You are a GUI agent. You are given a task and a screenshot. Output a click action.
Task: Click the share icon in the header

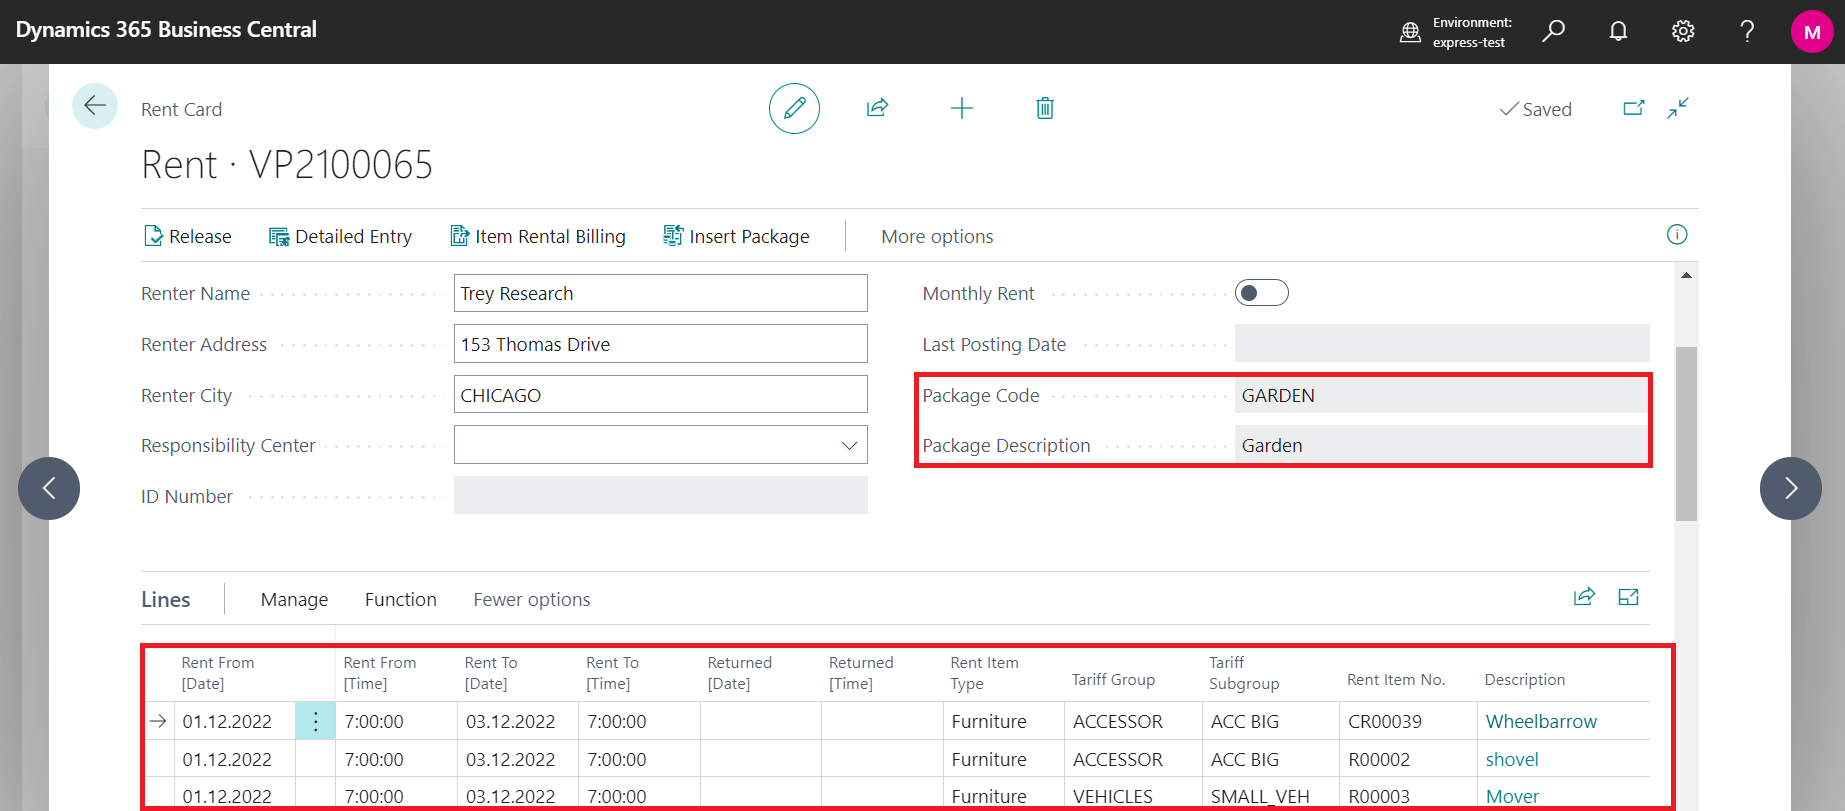click(877, 108)
